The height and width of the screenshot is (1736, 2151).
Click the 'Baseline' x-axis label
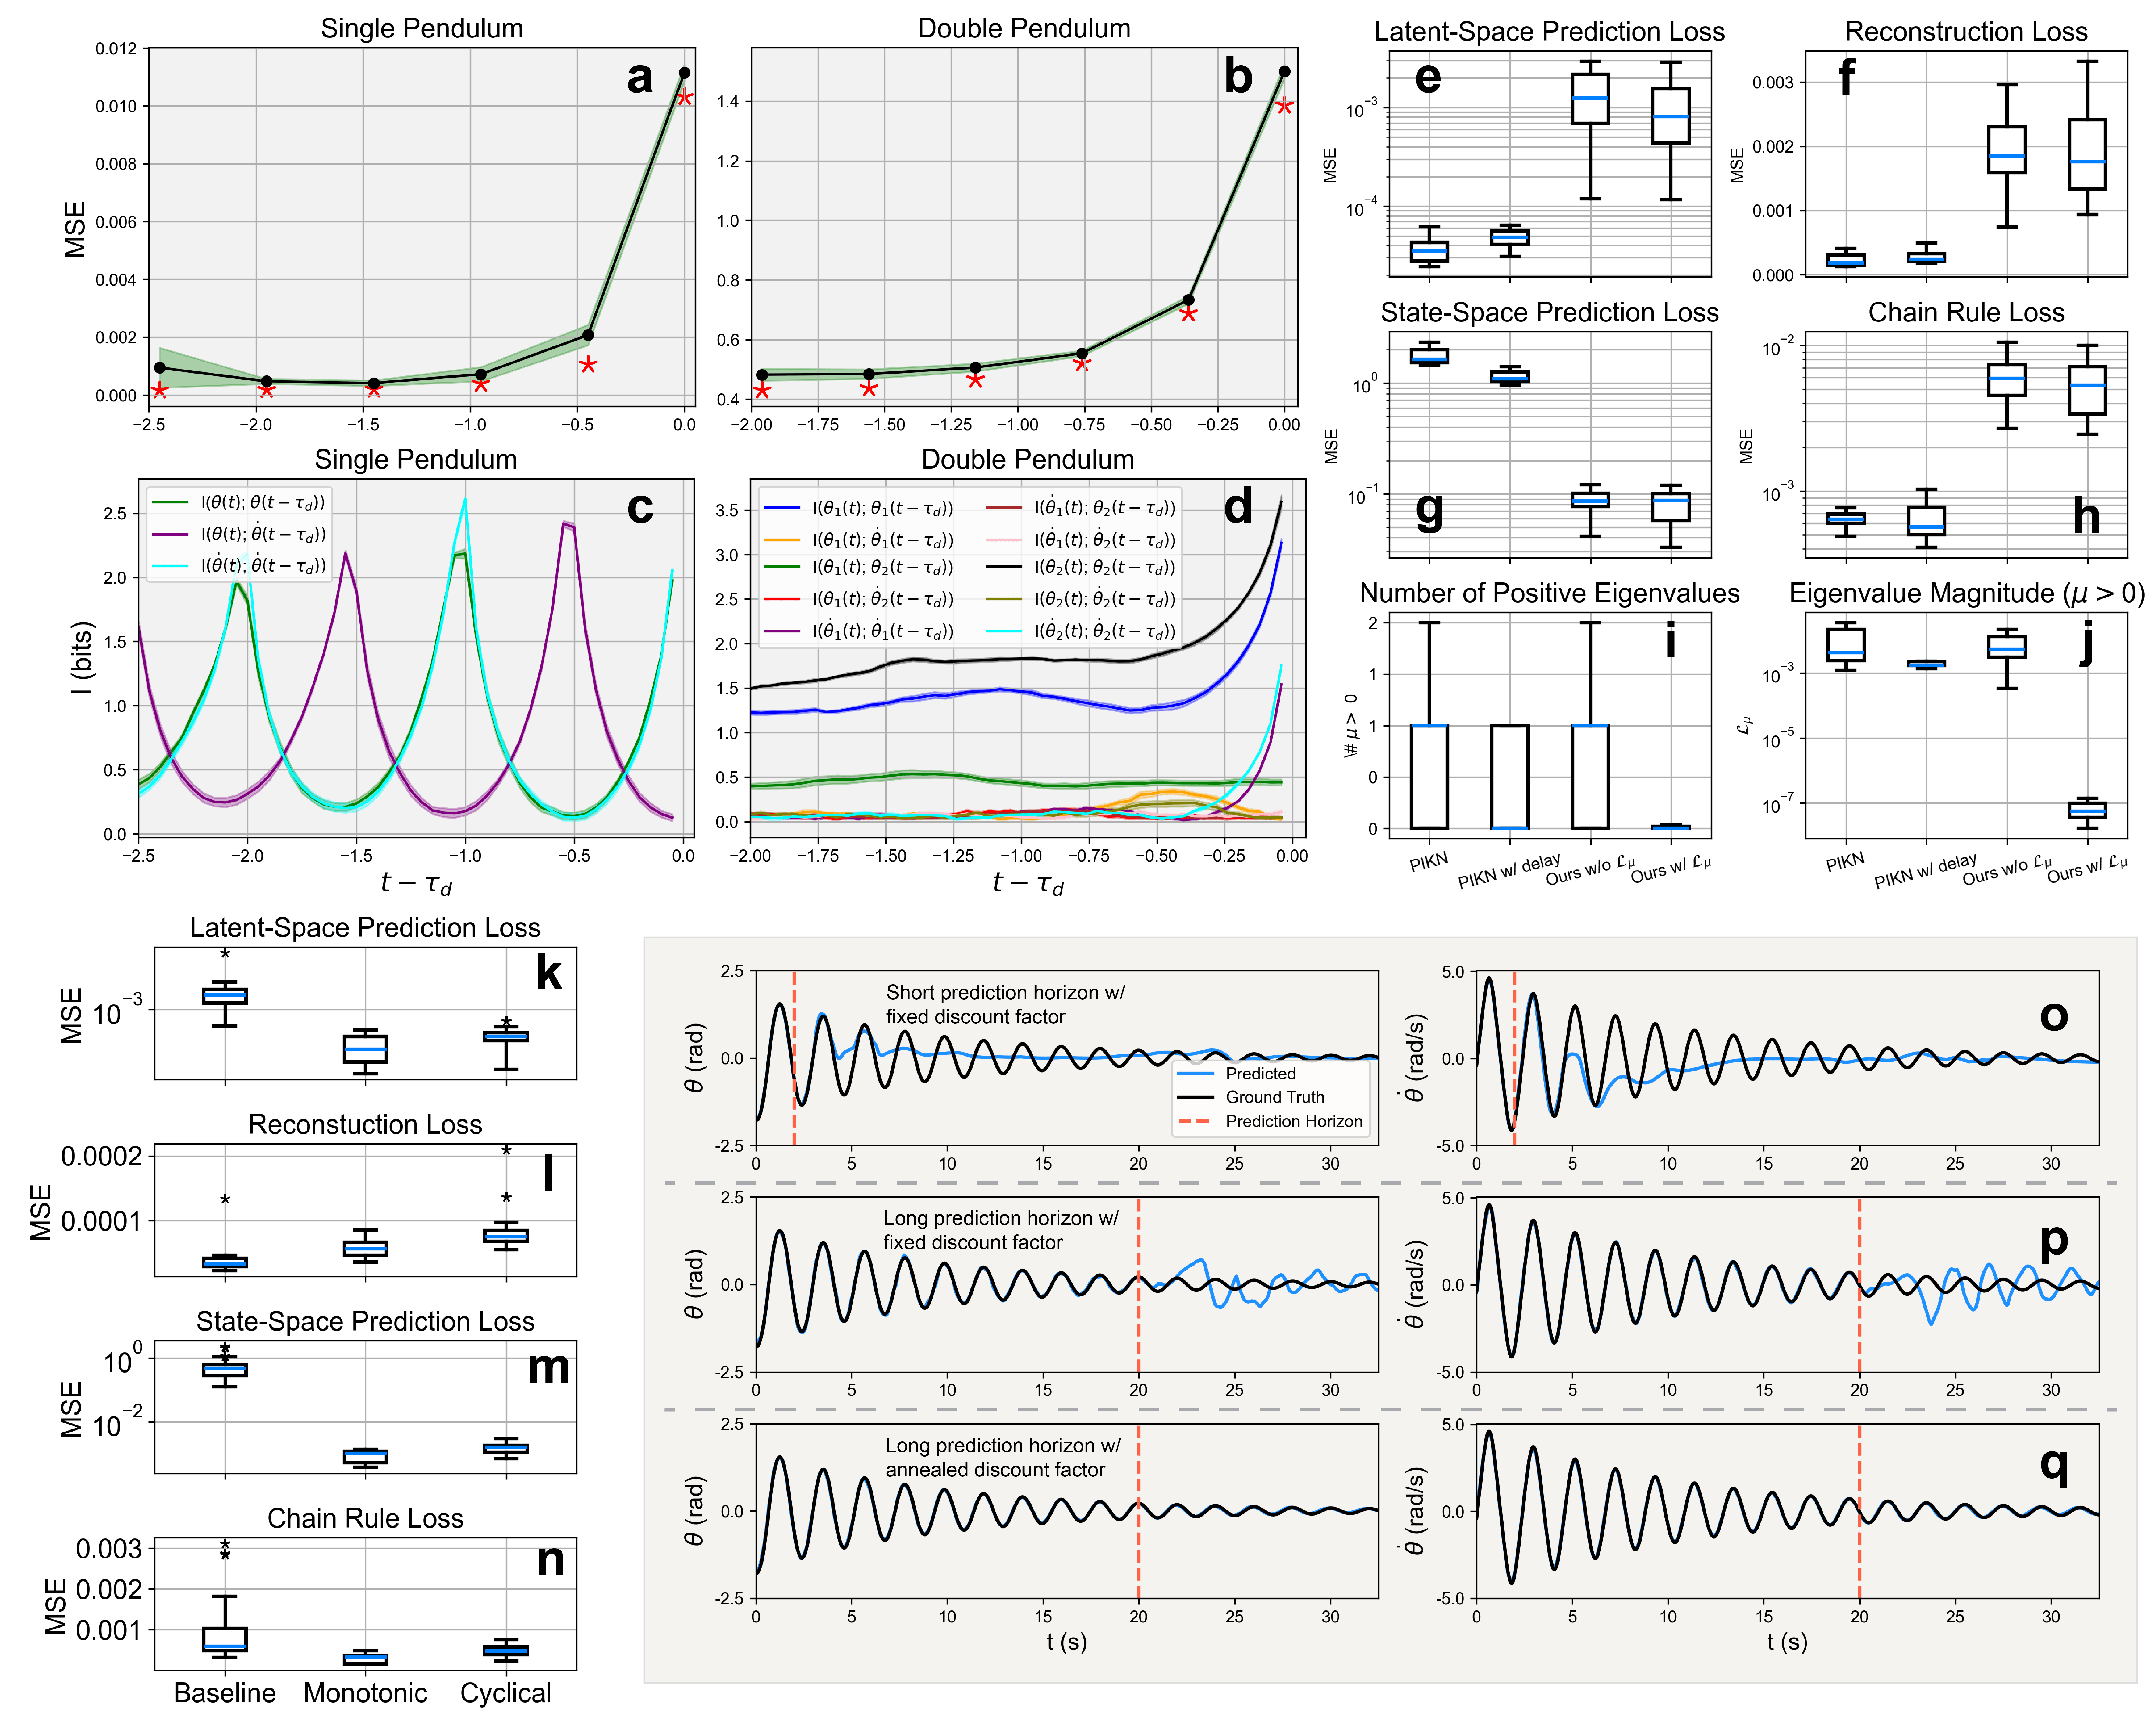coord(225,1693)
